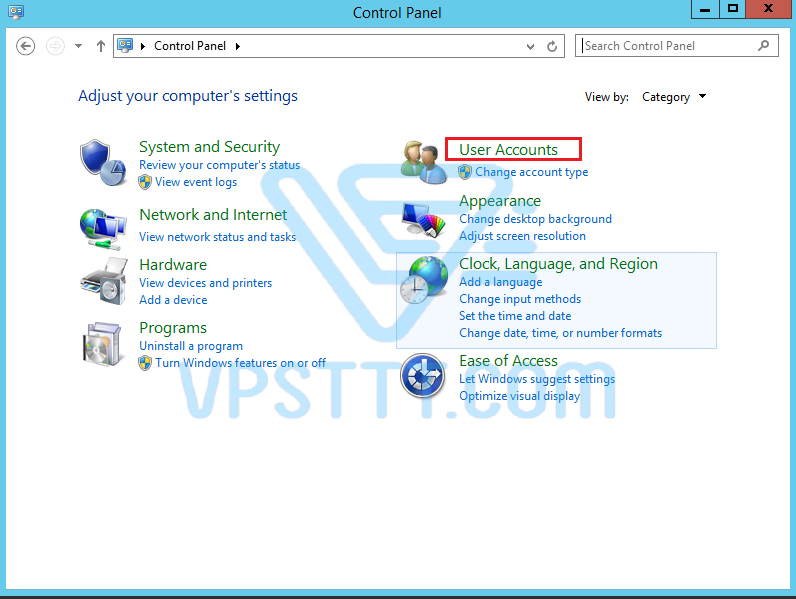
Task: Click Optimize visual display
Action: tap(519, 396)
